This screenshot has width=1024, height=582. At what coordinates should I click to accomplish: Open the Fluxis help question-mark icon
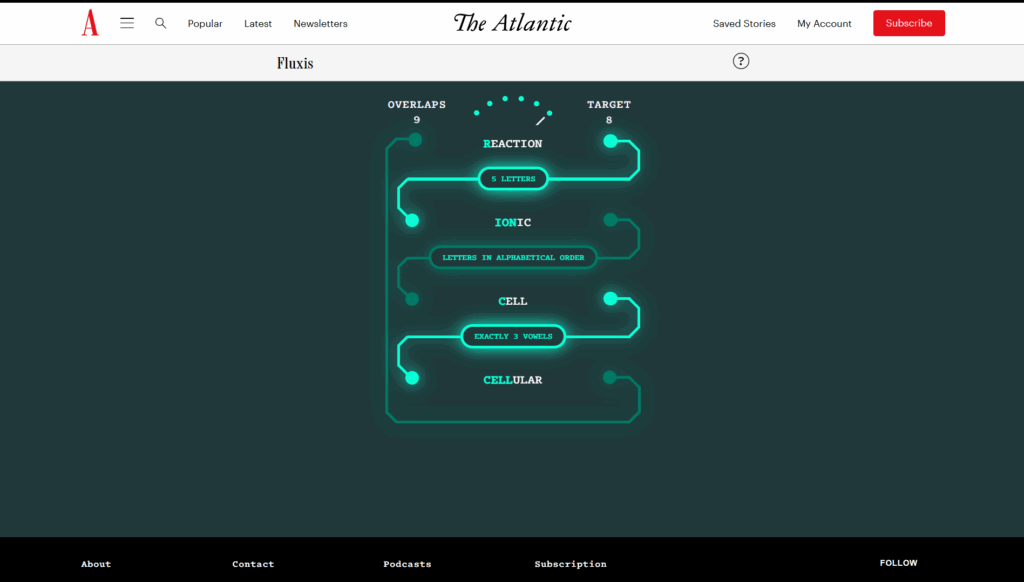(x=740, y=61)
